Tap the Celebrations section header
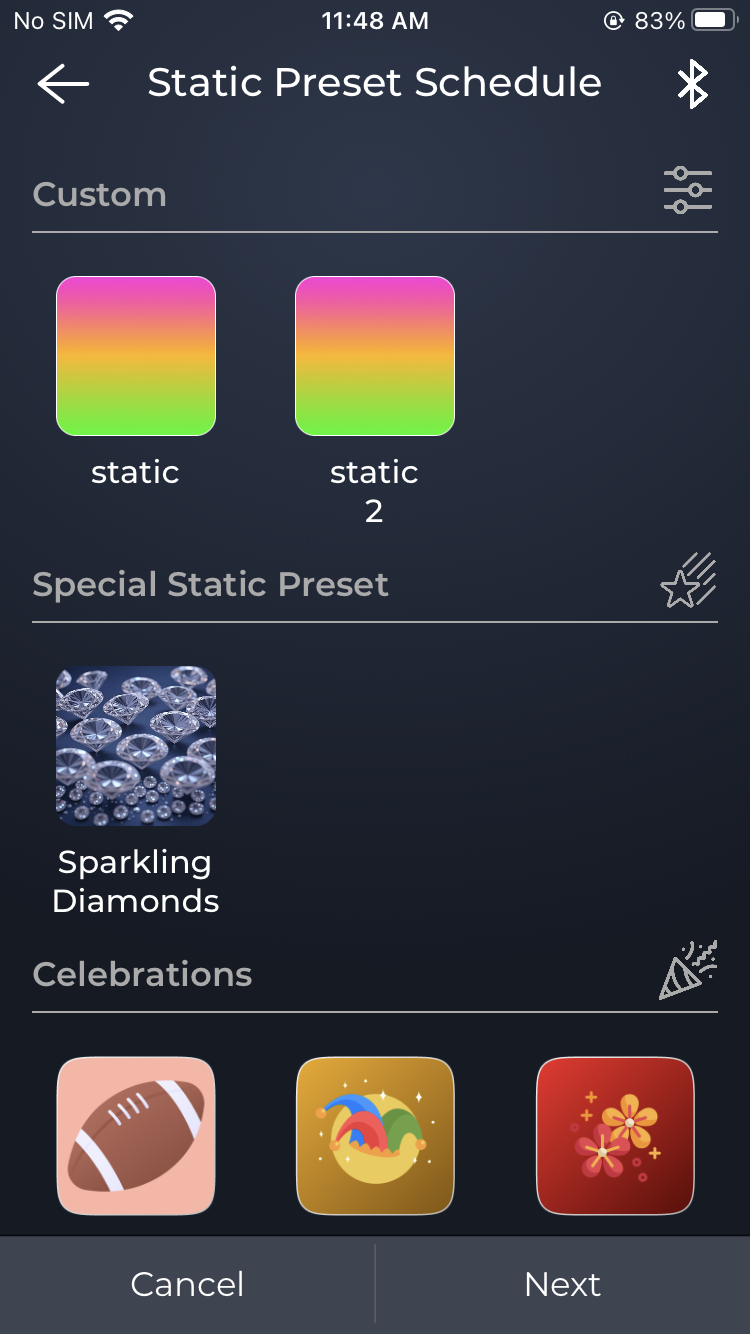The height and width of the screenshot is (1334, 750). coord(142,974)
